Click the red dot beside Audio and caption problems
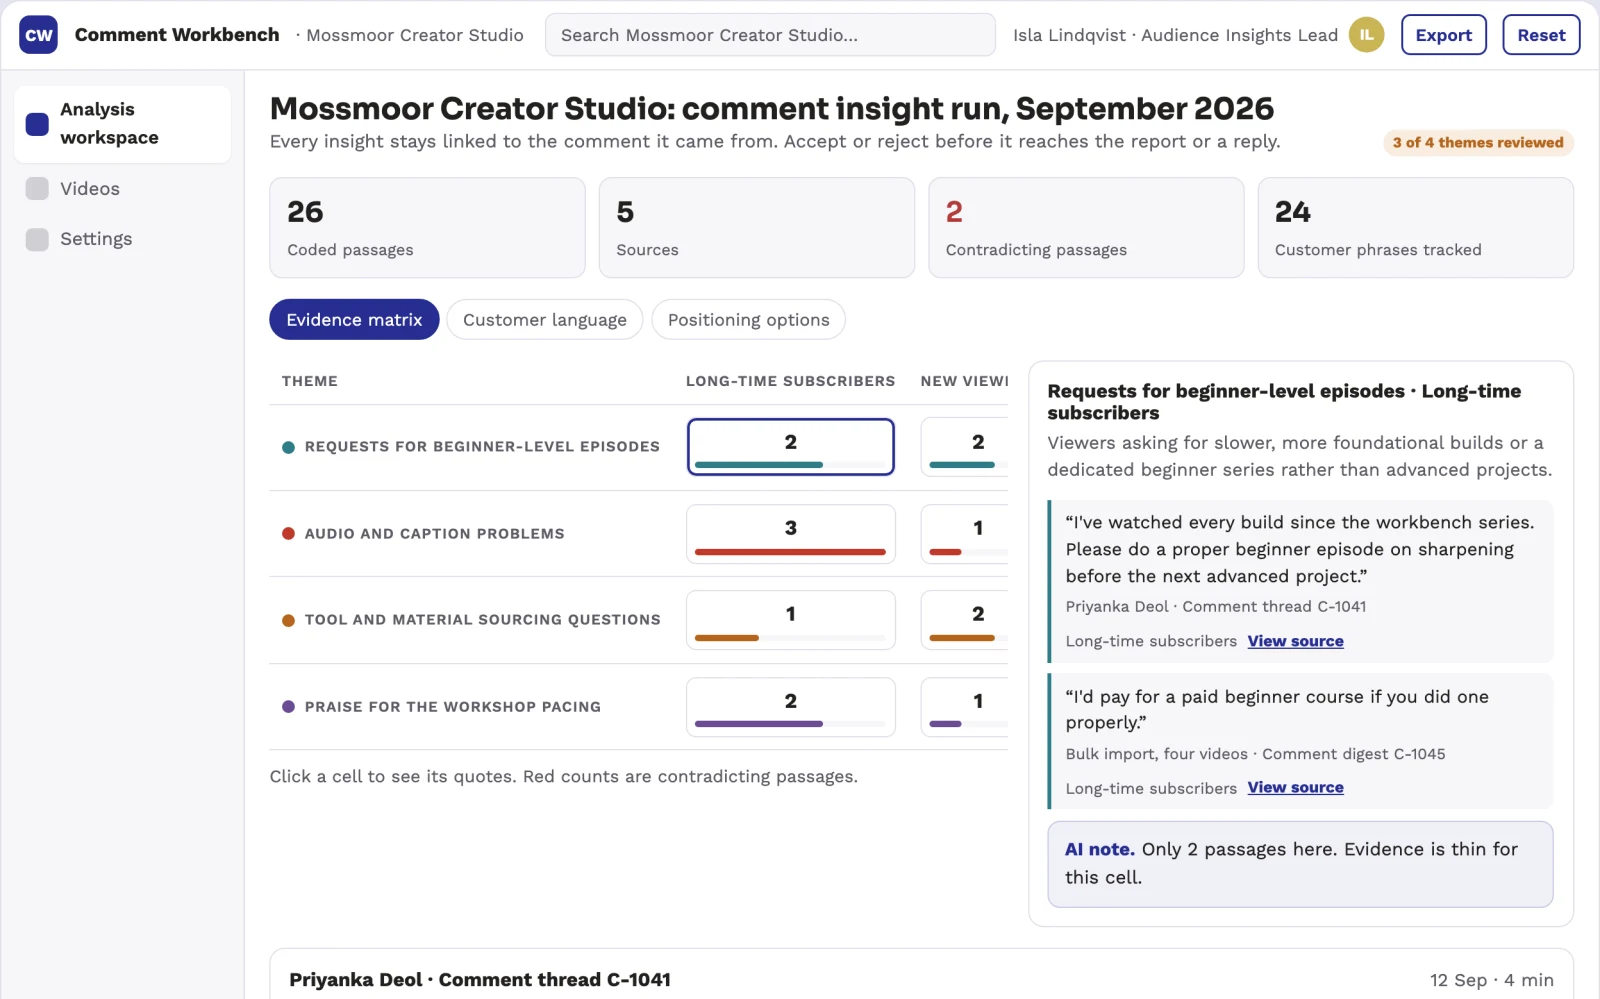This screenshot has width=1600, height=999. click(288, 534)
